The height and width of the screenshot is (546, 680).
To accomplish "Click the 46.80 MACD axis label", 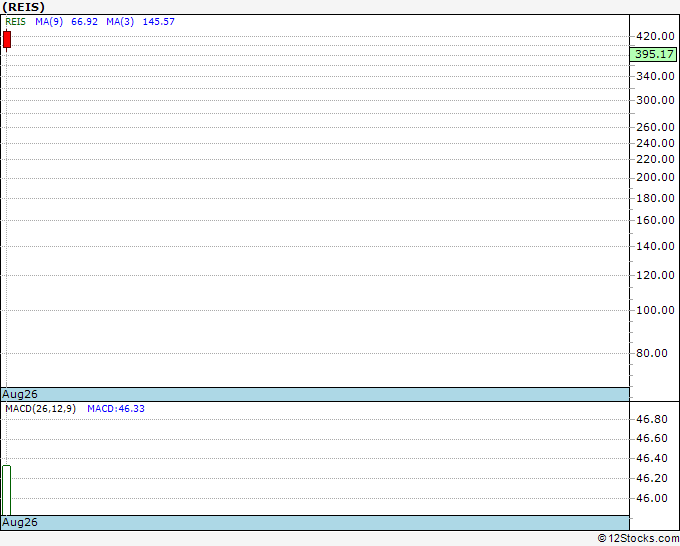I will point(652,419).
